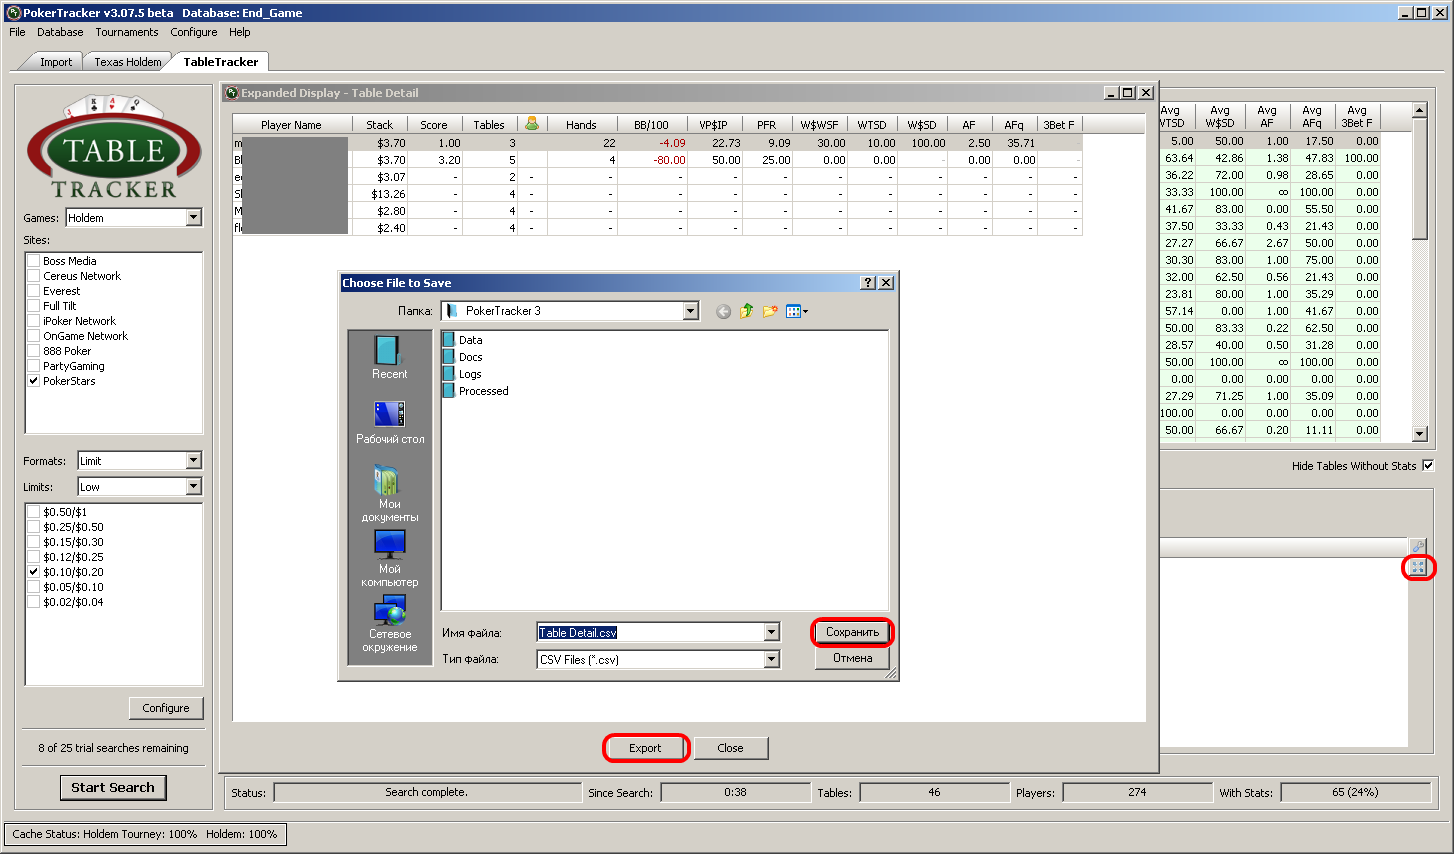Expand the Тип файла CSV dropdown
The height and width of the screenshot is (854, 1454).
[x=771, y=659]
